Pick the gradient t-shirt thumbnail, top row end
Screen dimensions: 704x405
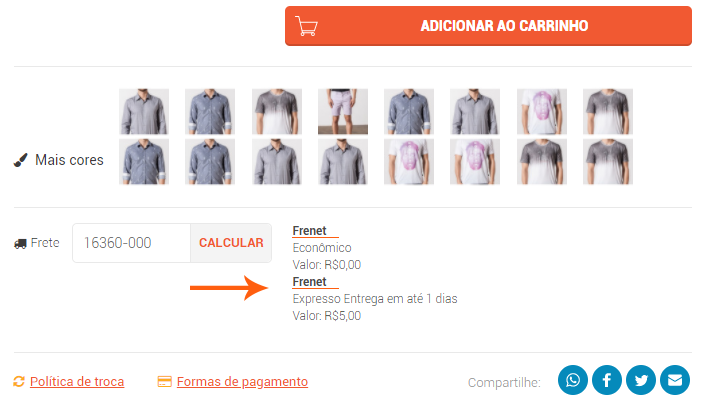pos(607,111)
